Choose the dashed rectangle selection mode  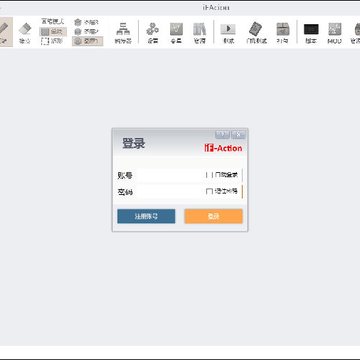point(52,41)
